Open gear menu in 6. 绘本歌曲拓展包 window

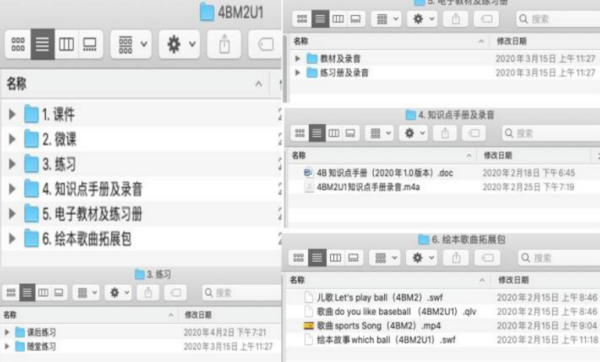[x=422, y=258]
